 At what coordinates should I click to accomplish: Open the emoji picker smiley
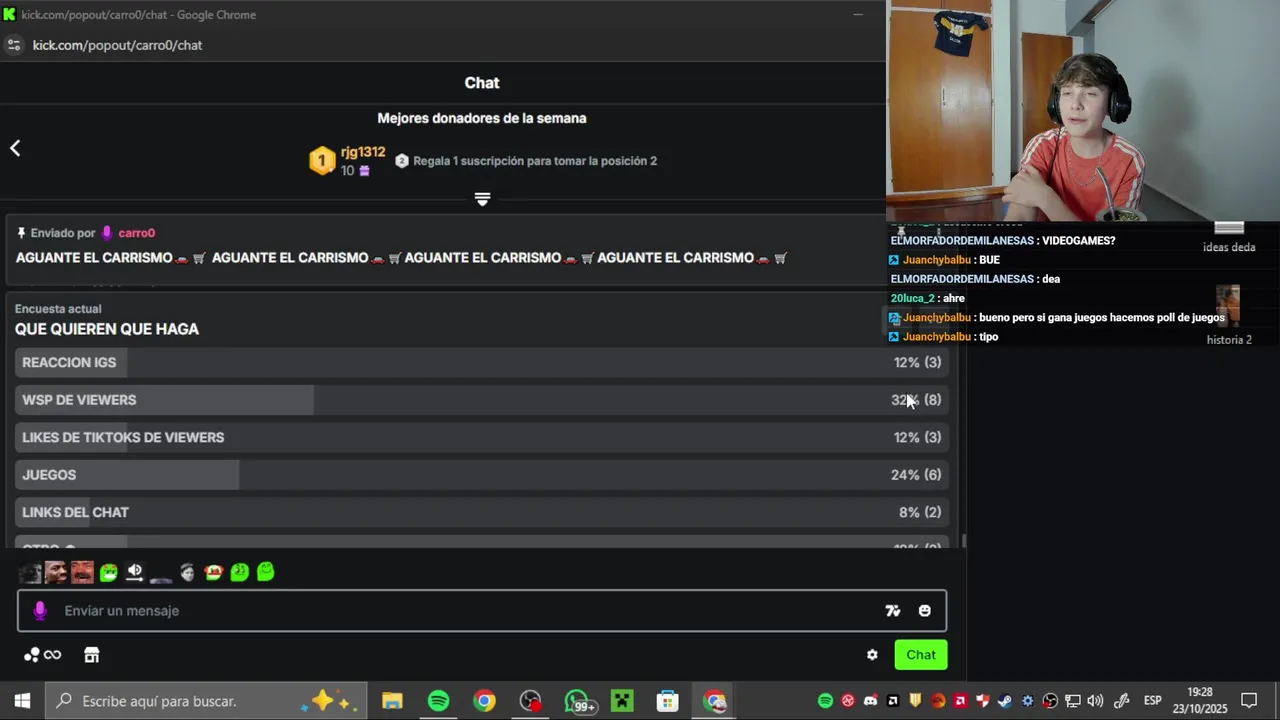(x=924, y=611)
